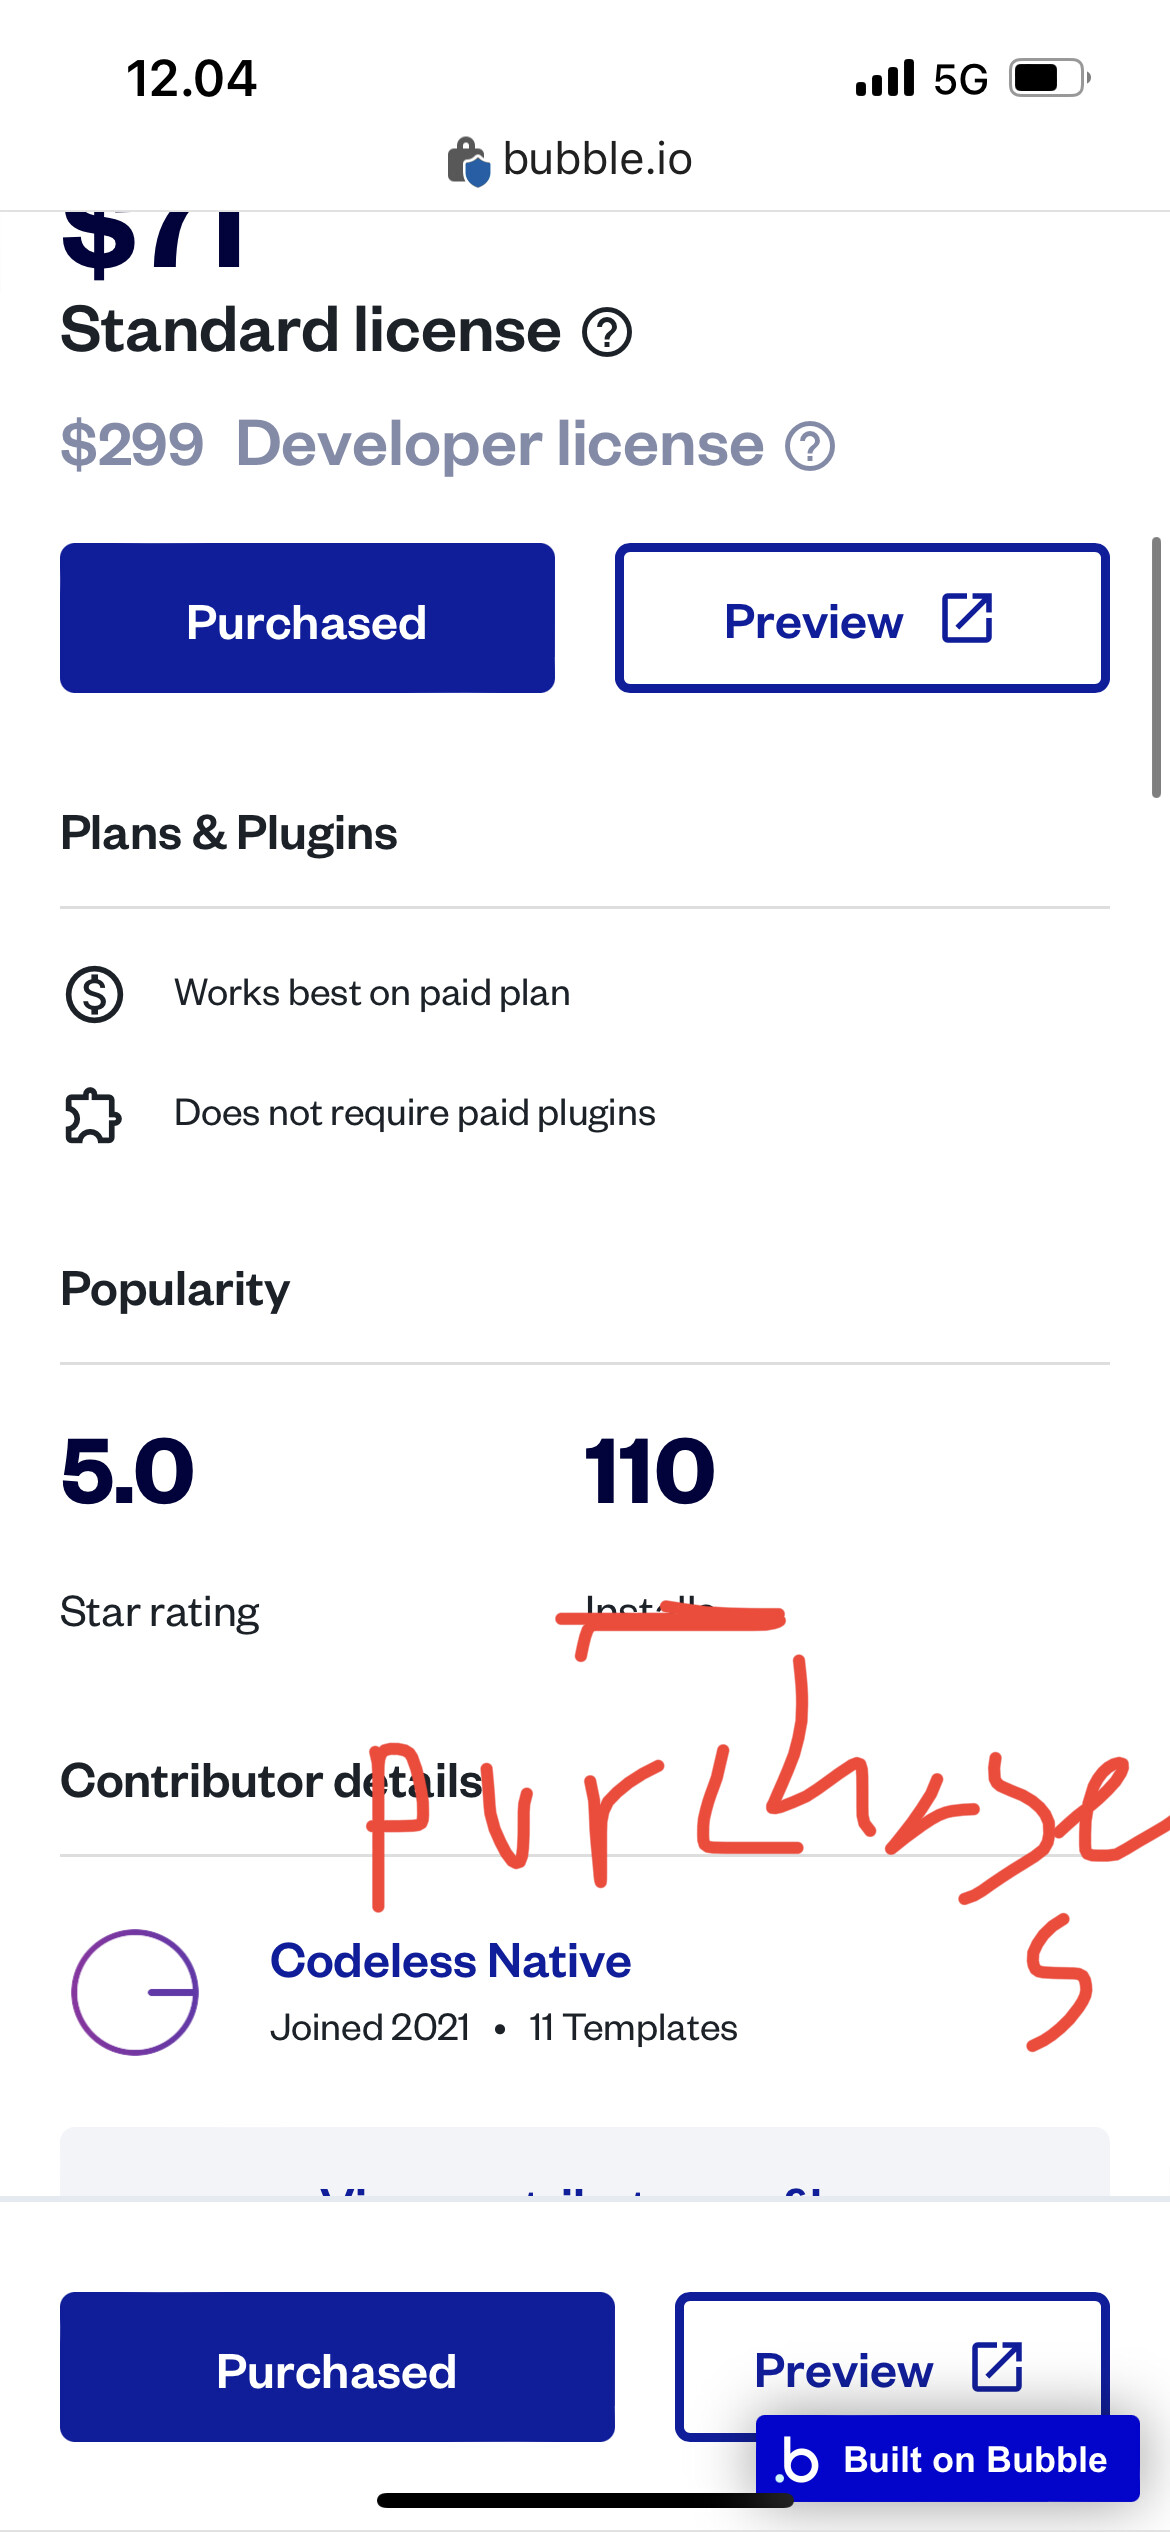The image size is (1170, 2532).
Task: Click the external-link icon in top Preview button
Action: pos(967,618)
